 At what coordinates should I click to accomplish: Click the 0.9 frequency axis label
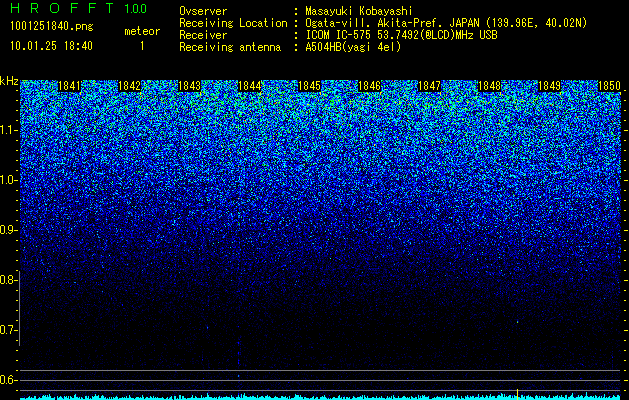tap(8, 230)
